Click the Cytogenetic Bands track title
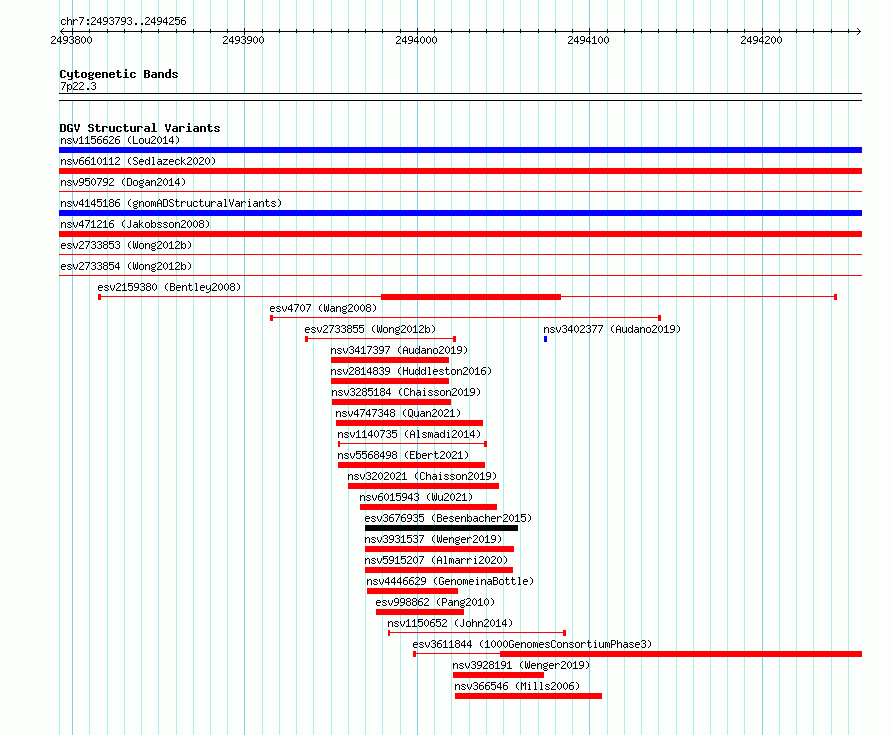The width and height of the screenshot is (890, 735). click(x=119, y=74)
